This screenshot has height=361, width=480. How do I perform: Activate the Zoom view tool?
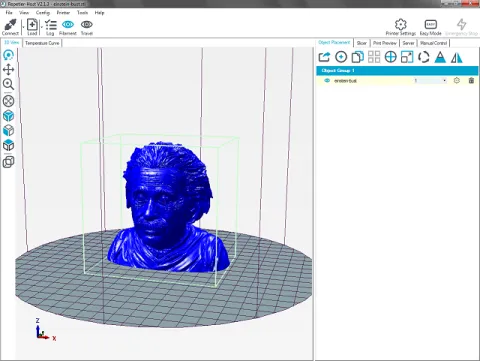(8, 84)
